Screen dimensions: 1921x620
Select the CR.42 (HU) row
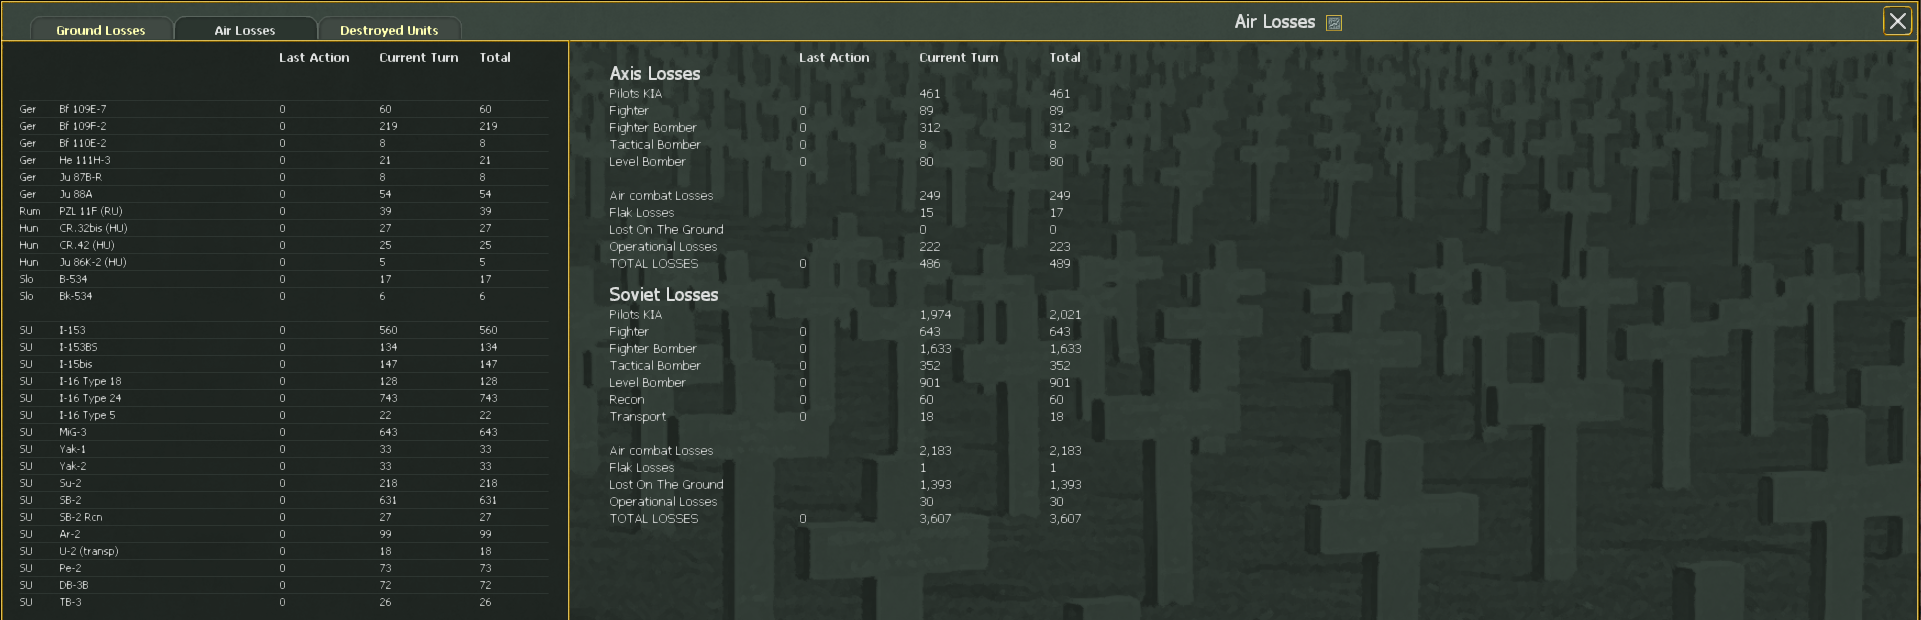coord(283,245)
